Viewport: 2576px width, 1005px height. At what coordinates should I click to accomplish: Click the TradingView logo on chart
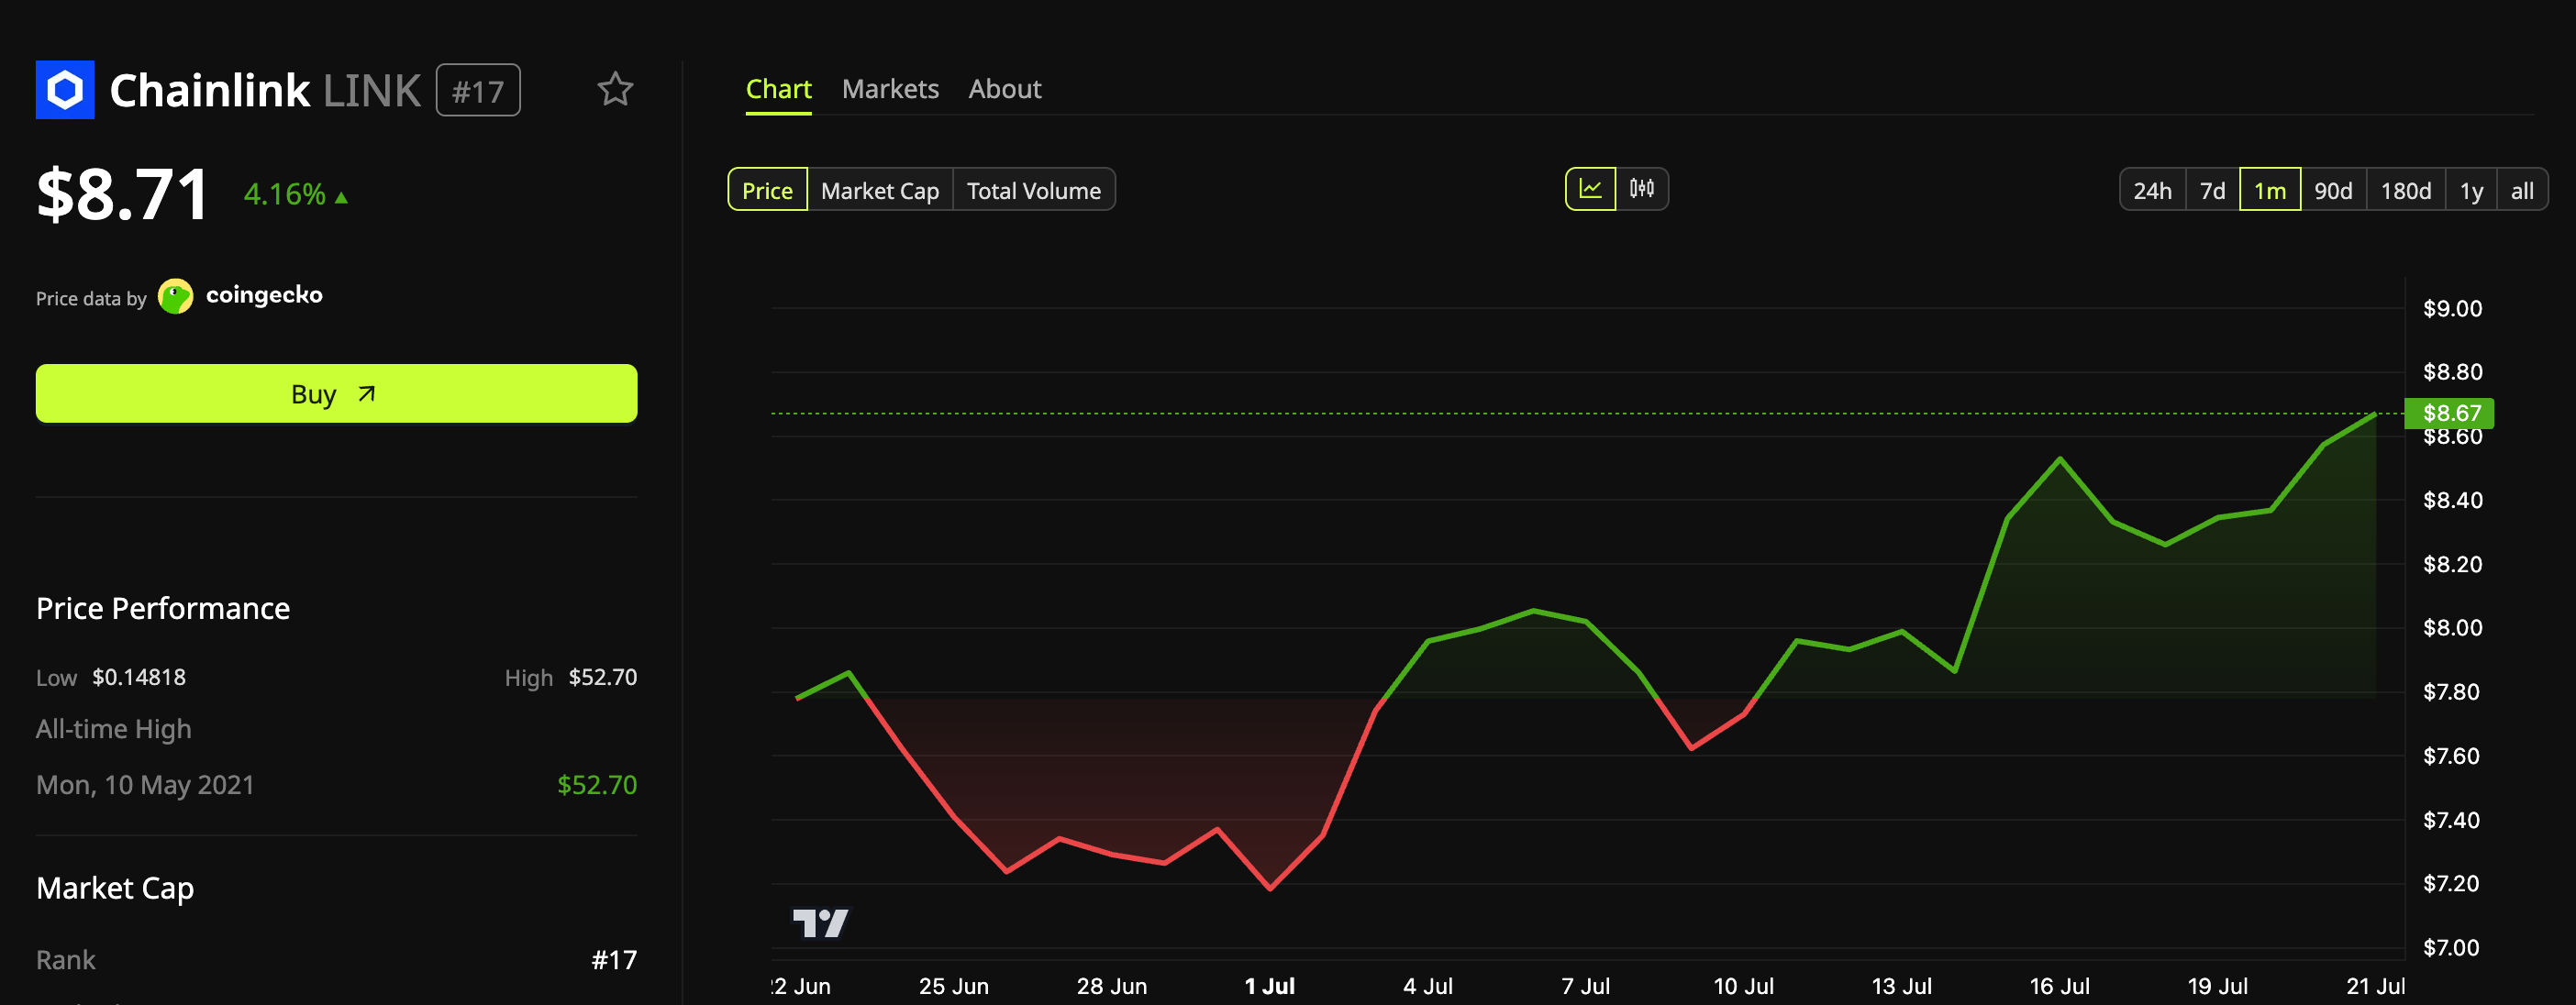point(820,922)
